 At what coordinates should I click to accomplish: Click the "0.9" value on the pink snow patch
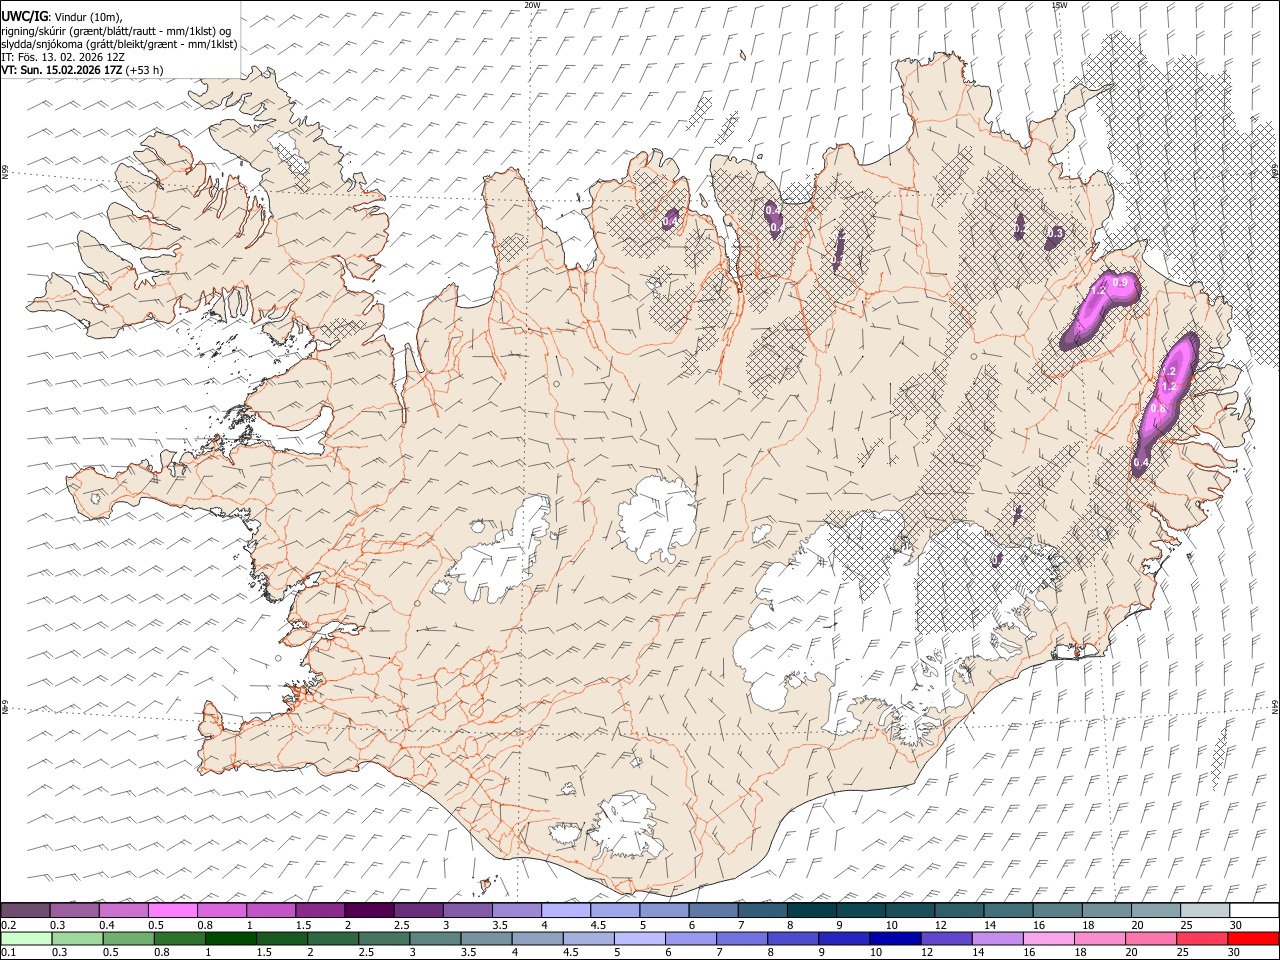pyautogui.click(x=1120, y=283)
